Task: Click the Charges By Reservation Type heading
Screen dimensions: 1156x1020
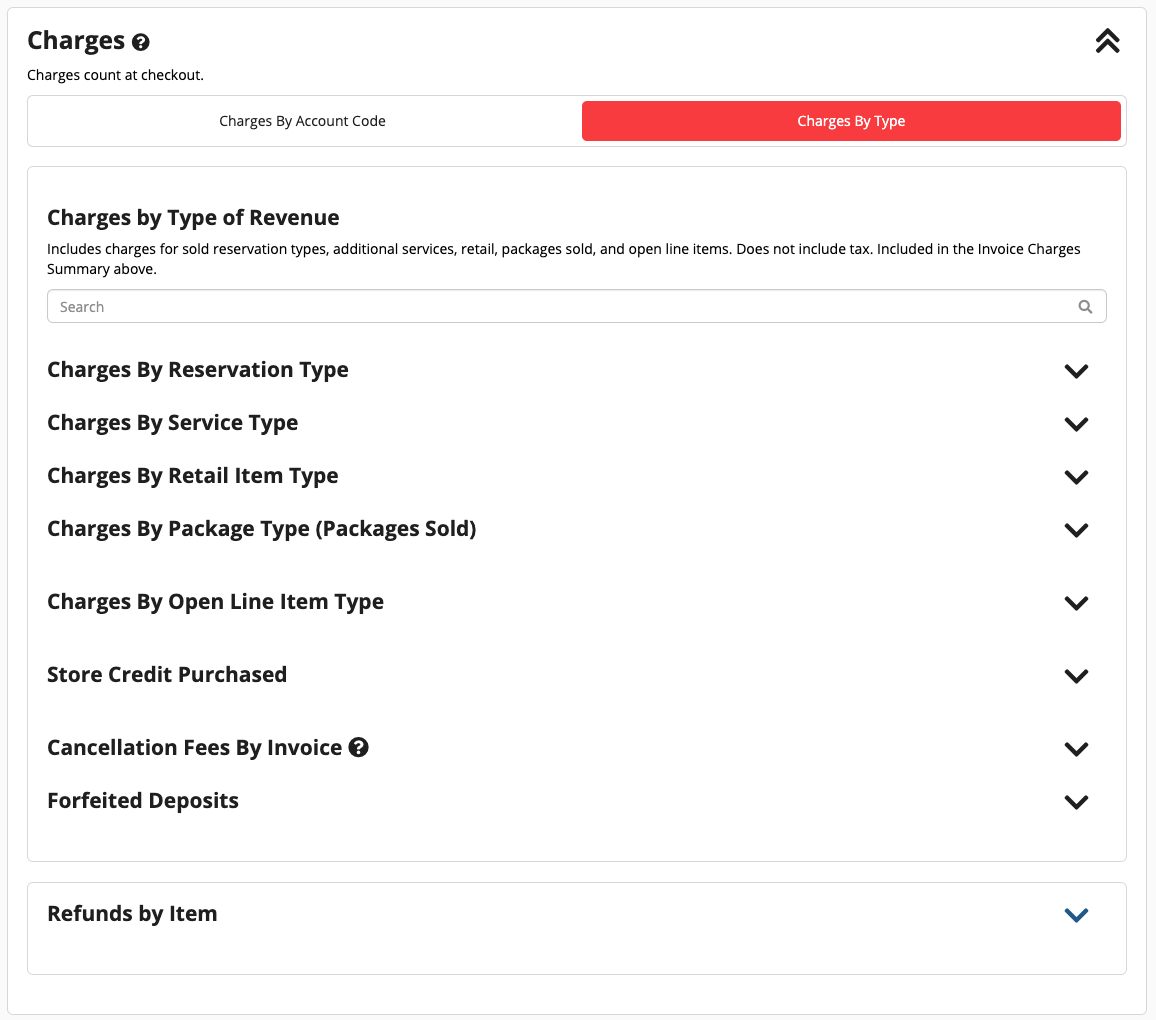Action: coord(198,370)
